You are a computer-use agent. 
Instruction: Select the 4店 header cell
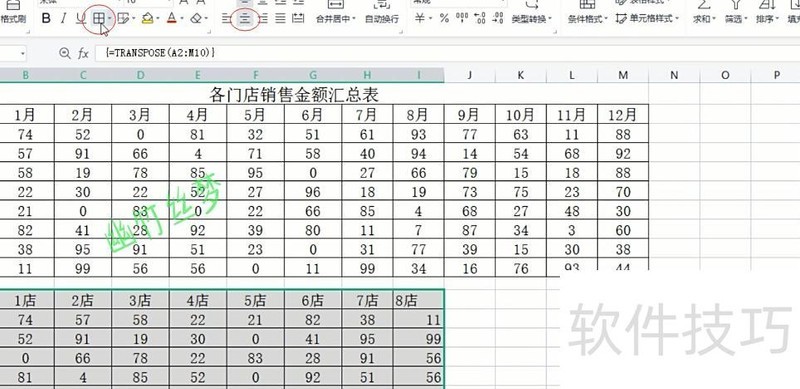[x=197, y=301]
